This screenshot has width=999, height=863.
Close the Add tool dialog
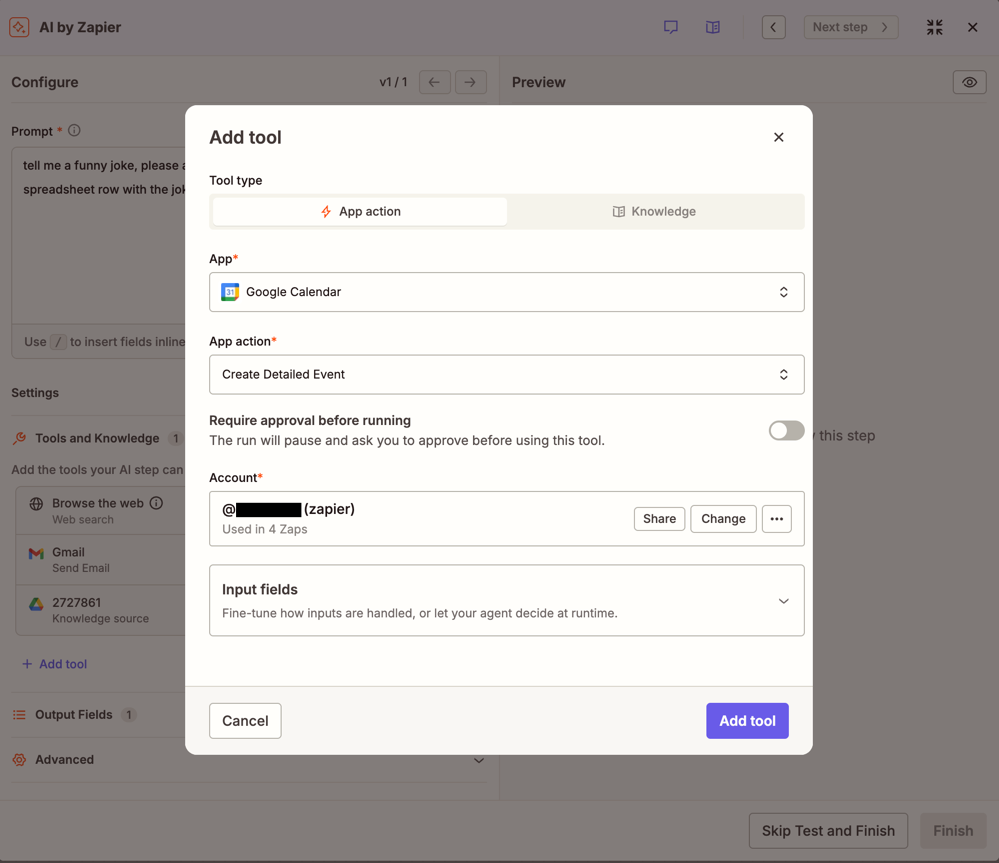[x=779, y=137]
